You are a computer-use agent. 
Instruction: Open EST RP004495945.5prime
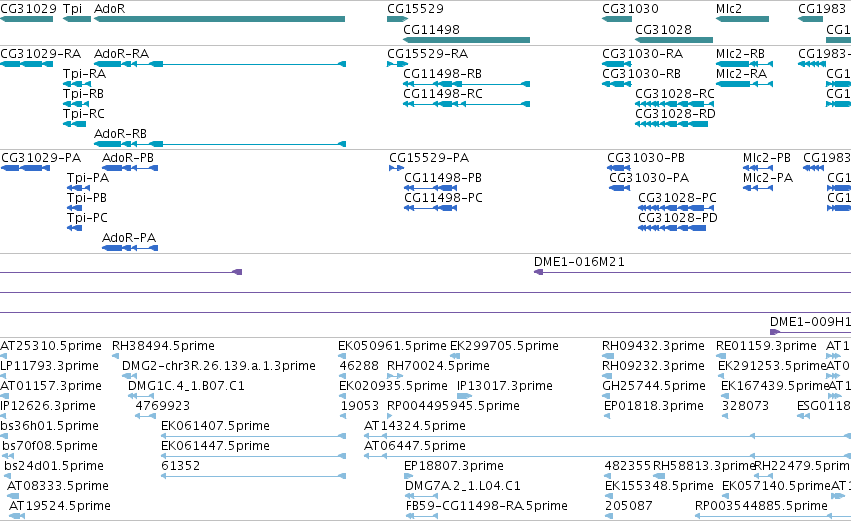point(391,416)
